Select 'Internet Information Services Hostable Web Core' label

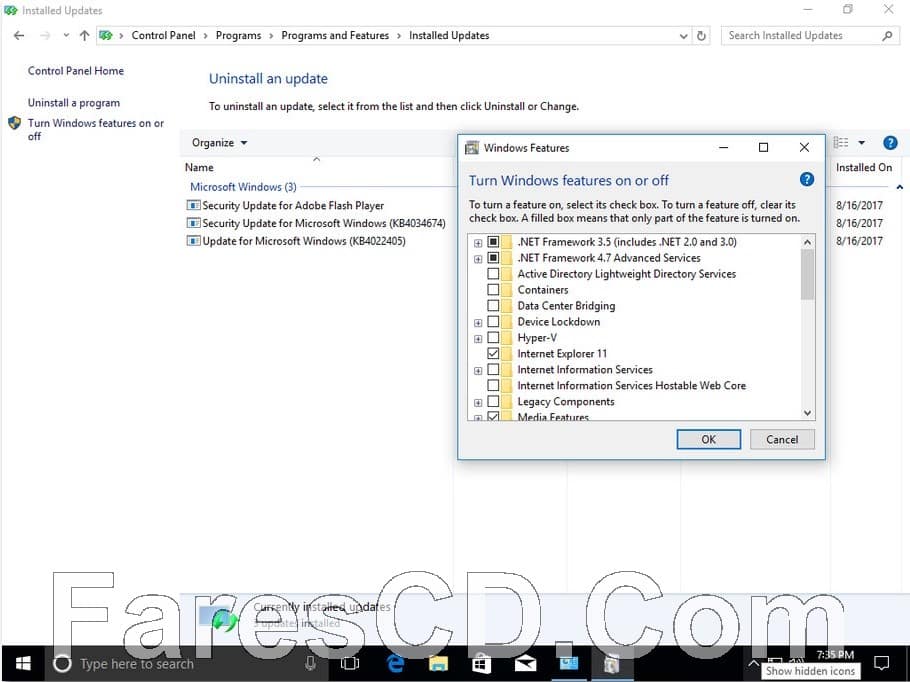pos(631,385)
